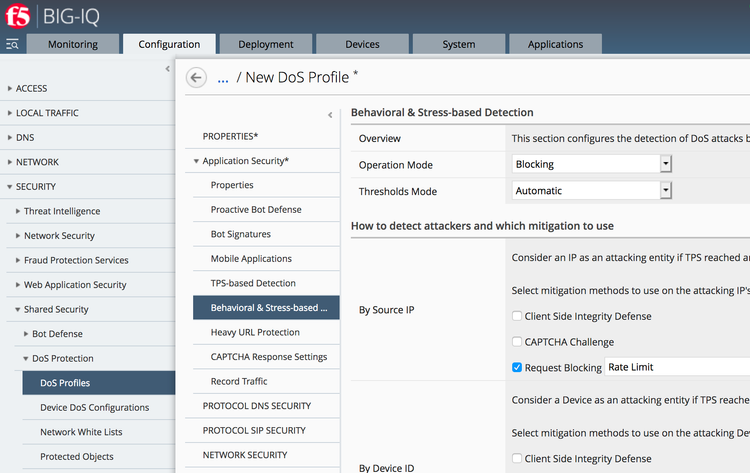Click the breadcrumb ellipsis link

(223, 78)
